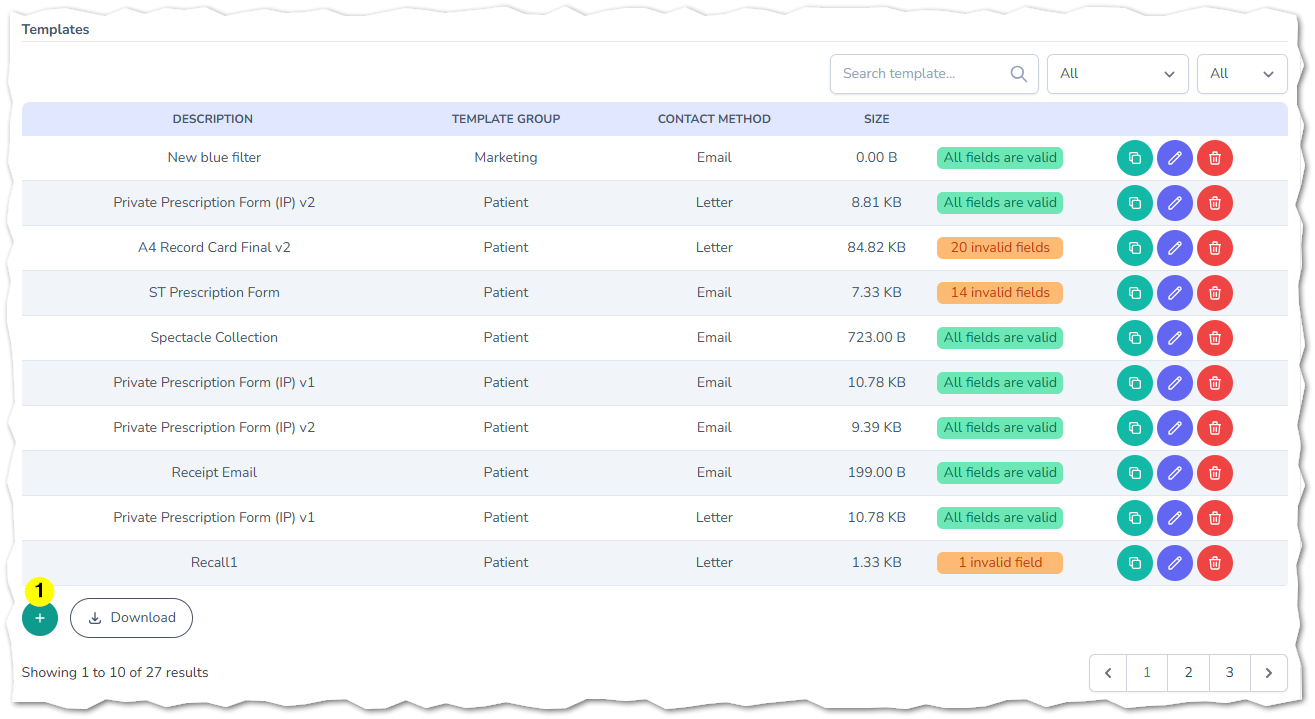Click the 199.00 B size value
Image resolution: width=1315 pixels, height=719 pixels.
(x=877, y=473)
